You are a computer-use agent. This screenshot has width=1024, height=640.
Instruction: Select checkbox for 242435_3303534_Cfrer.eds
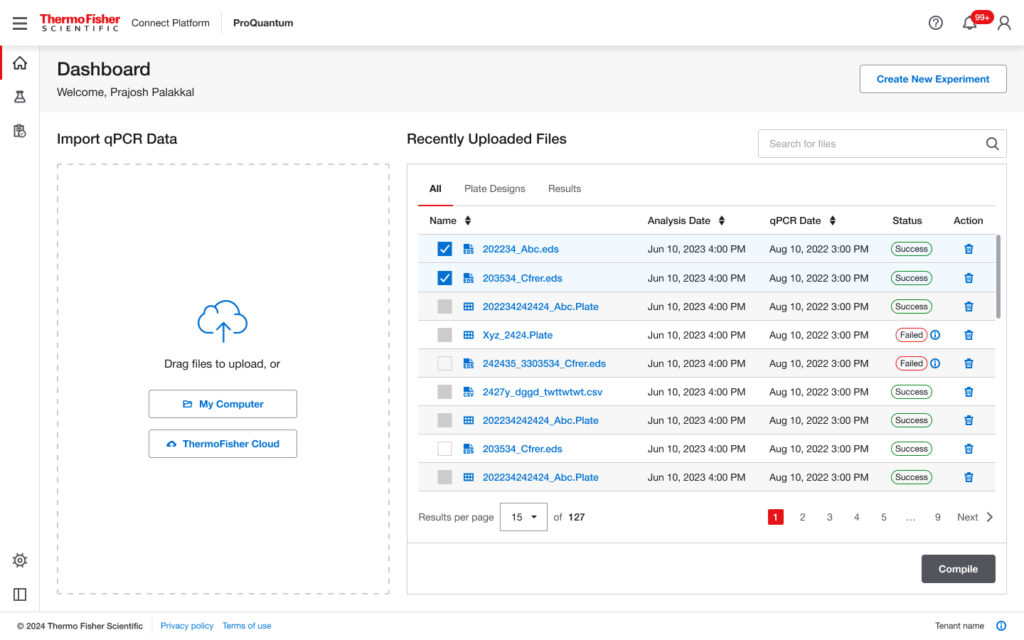point(445,363)
